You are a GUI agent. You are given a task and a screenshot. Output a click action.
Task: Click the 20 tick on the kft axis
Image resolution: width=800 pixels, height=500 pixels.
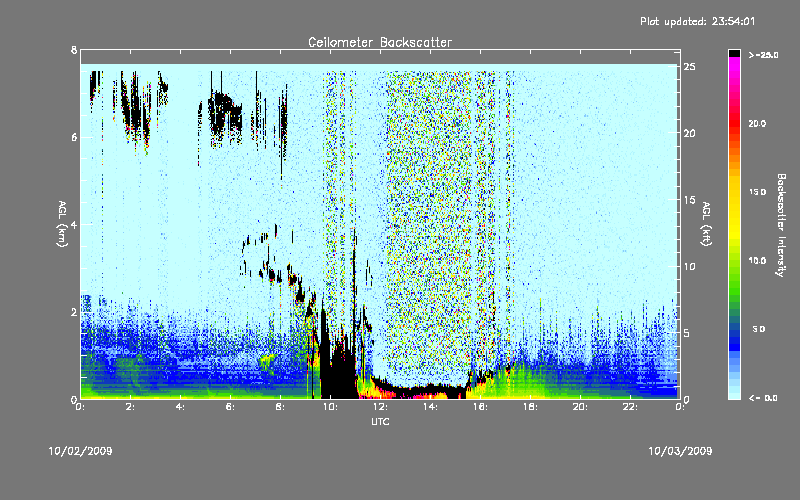pos(689,133)
